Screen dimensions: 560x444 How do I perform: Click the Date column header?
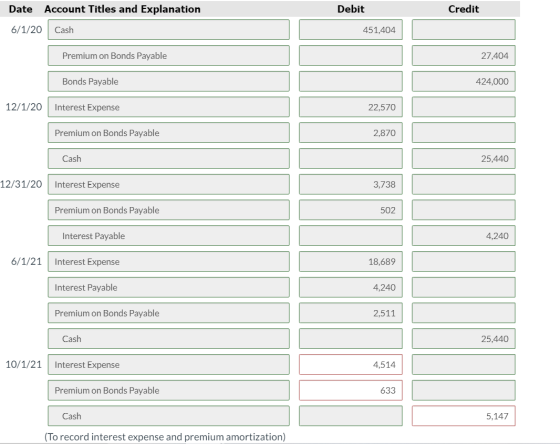[x=20, y=9]
